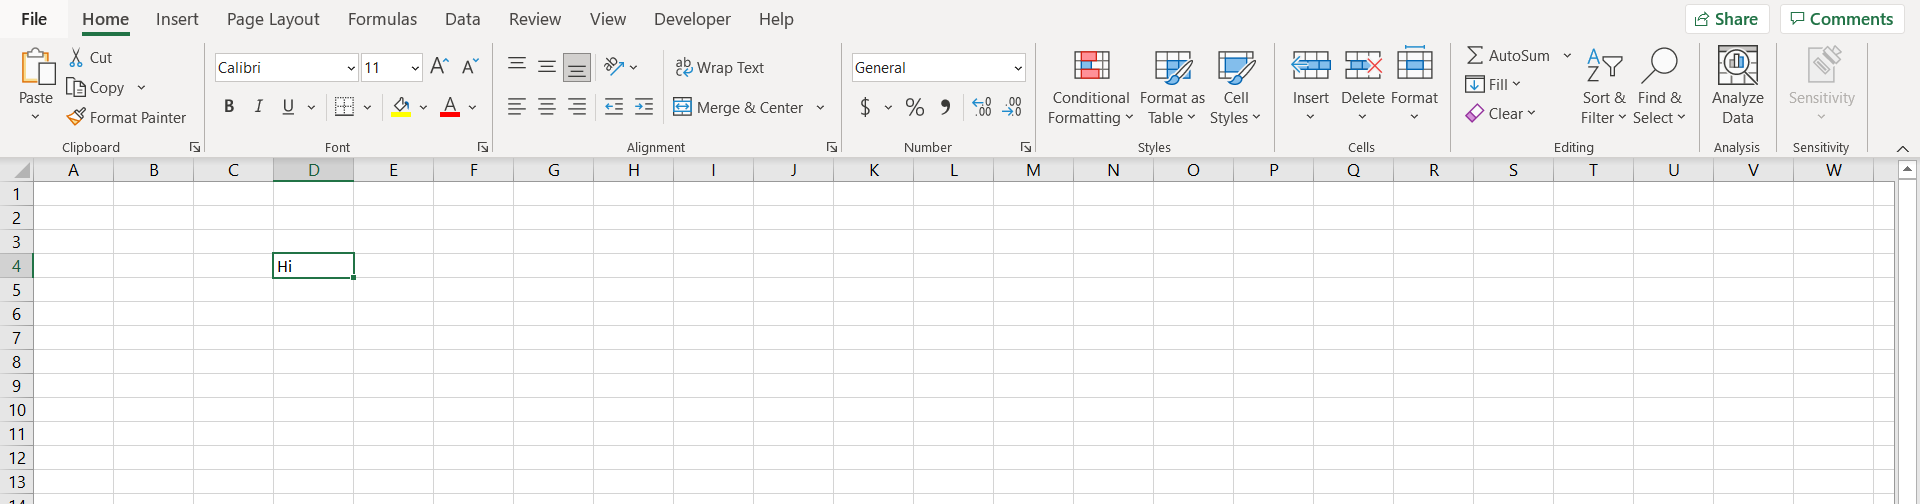Click the Cut scissors icon
This screenshot has height=504, width=1920.
[x=76, y=57]
